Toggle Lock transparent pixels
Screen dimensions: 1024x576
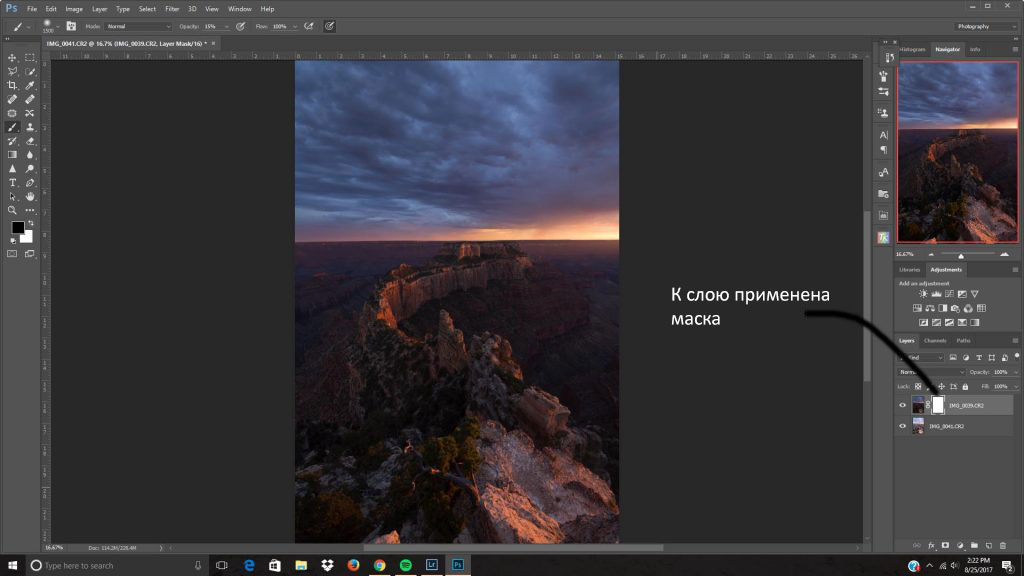(918, 387)
